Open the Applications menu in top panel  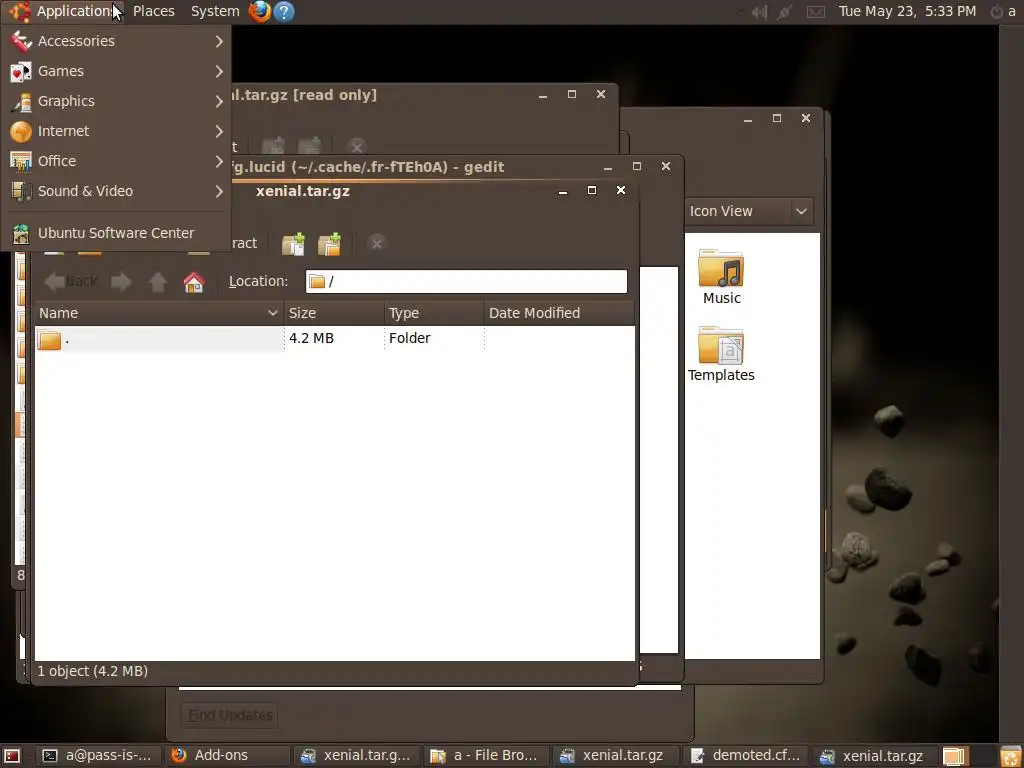(x=63, y=11)
